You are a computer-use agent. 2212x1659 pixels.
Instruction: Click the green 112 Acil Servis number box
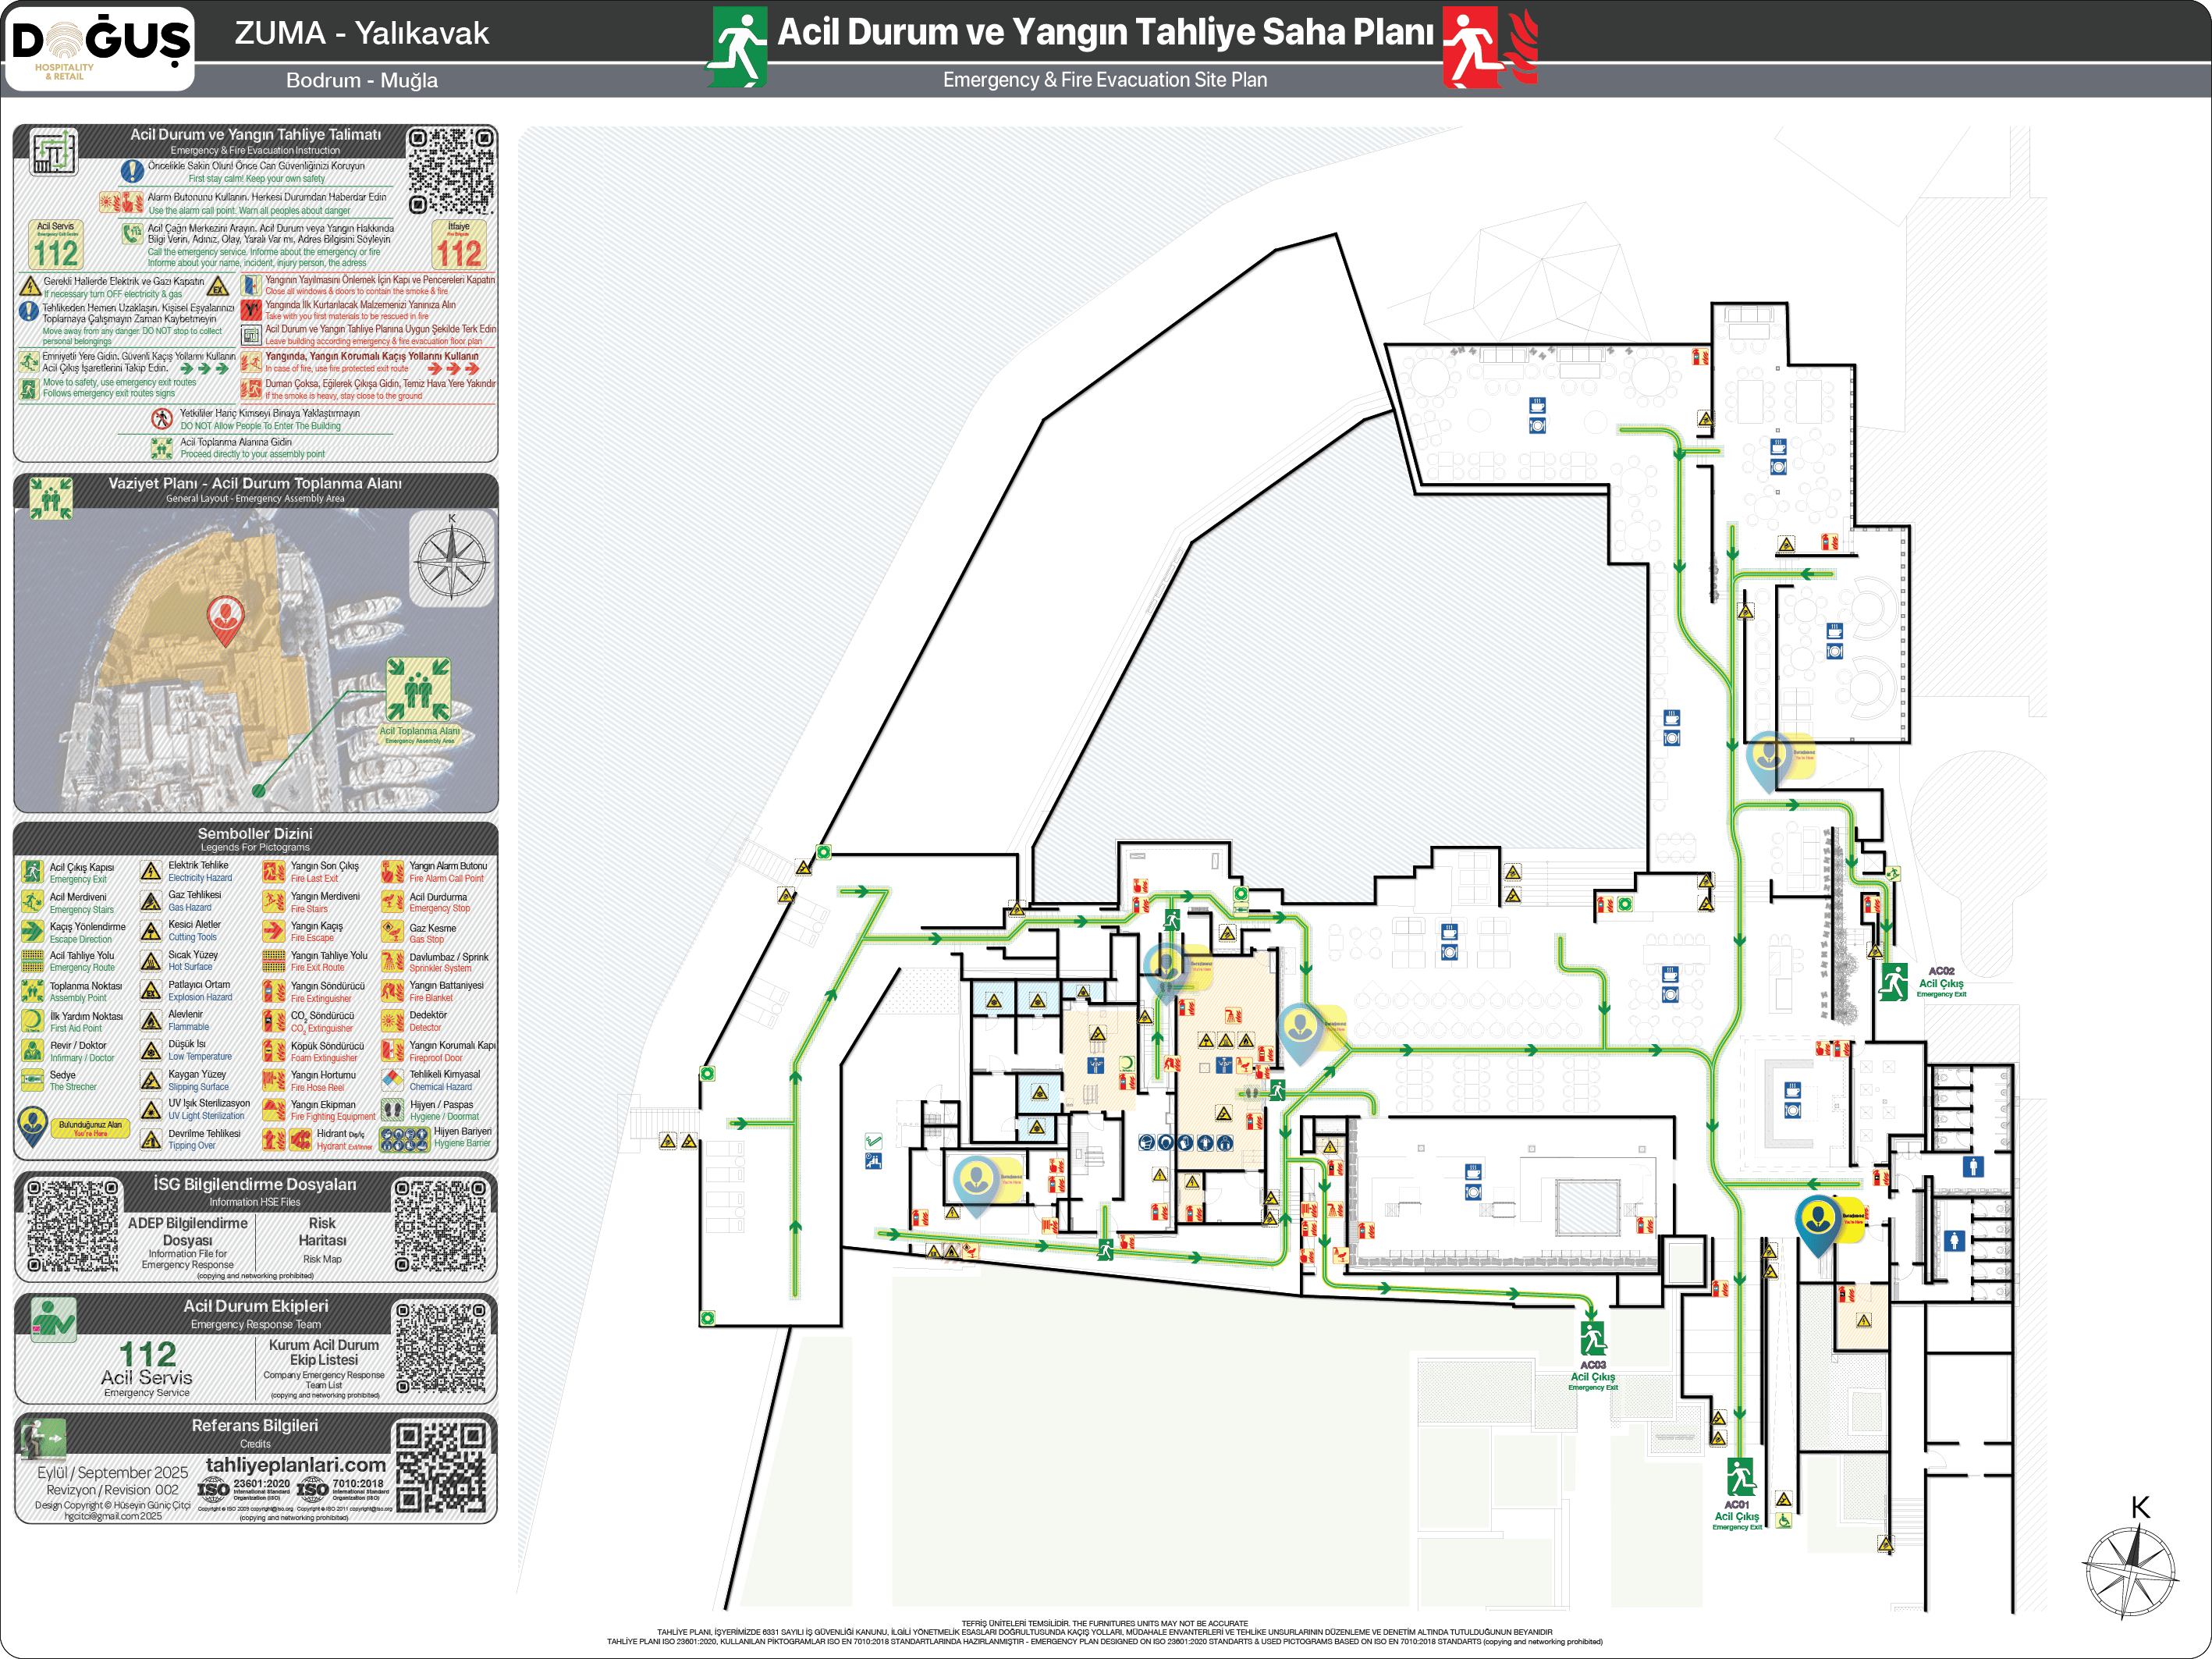(x=55, y=246)
